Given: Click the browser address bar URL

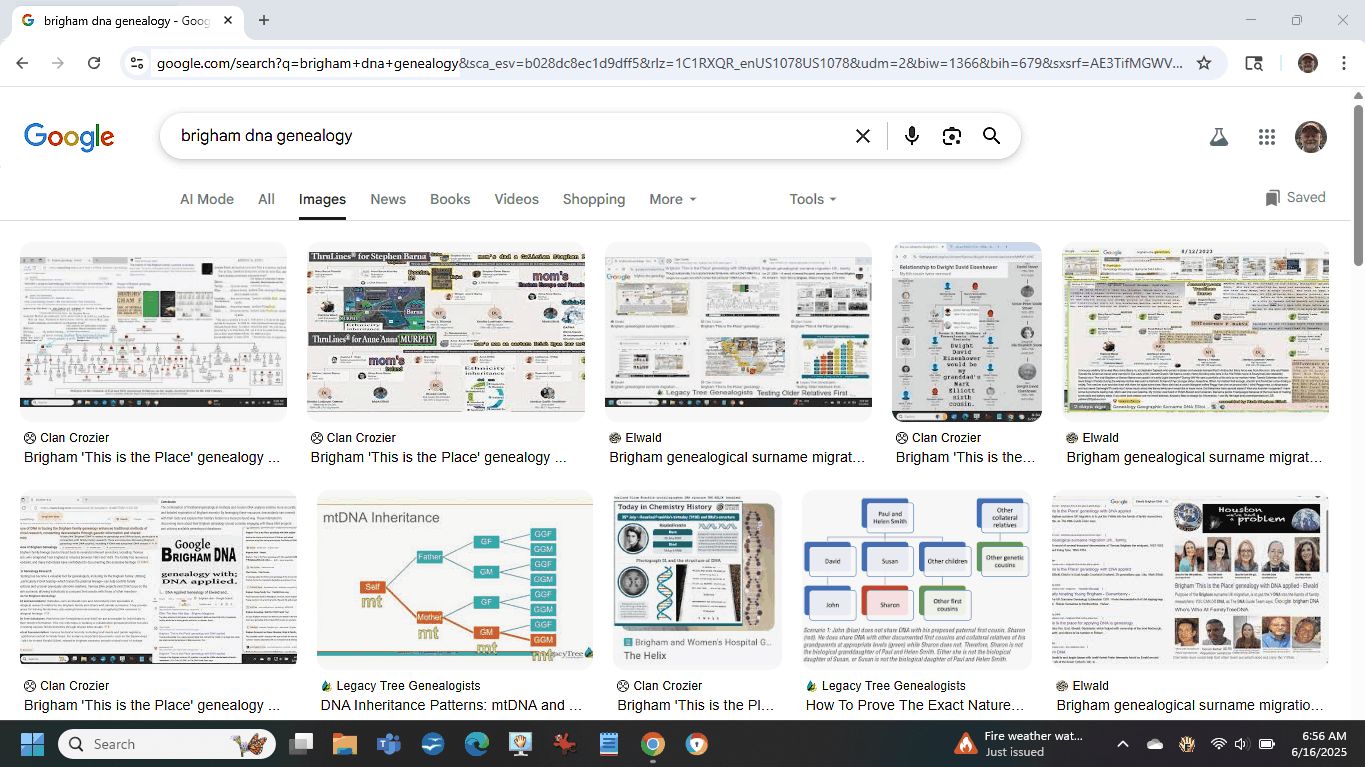Looking at the screenshot, I should 670,63.
